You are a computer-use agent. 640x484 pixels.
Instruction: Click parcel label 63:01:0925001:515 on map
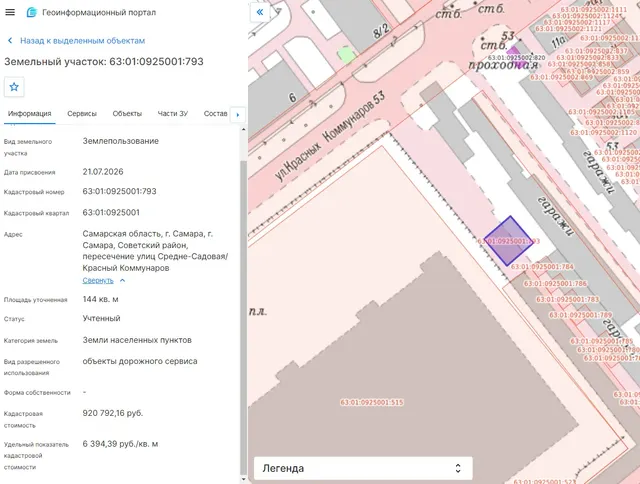point(372,402)
